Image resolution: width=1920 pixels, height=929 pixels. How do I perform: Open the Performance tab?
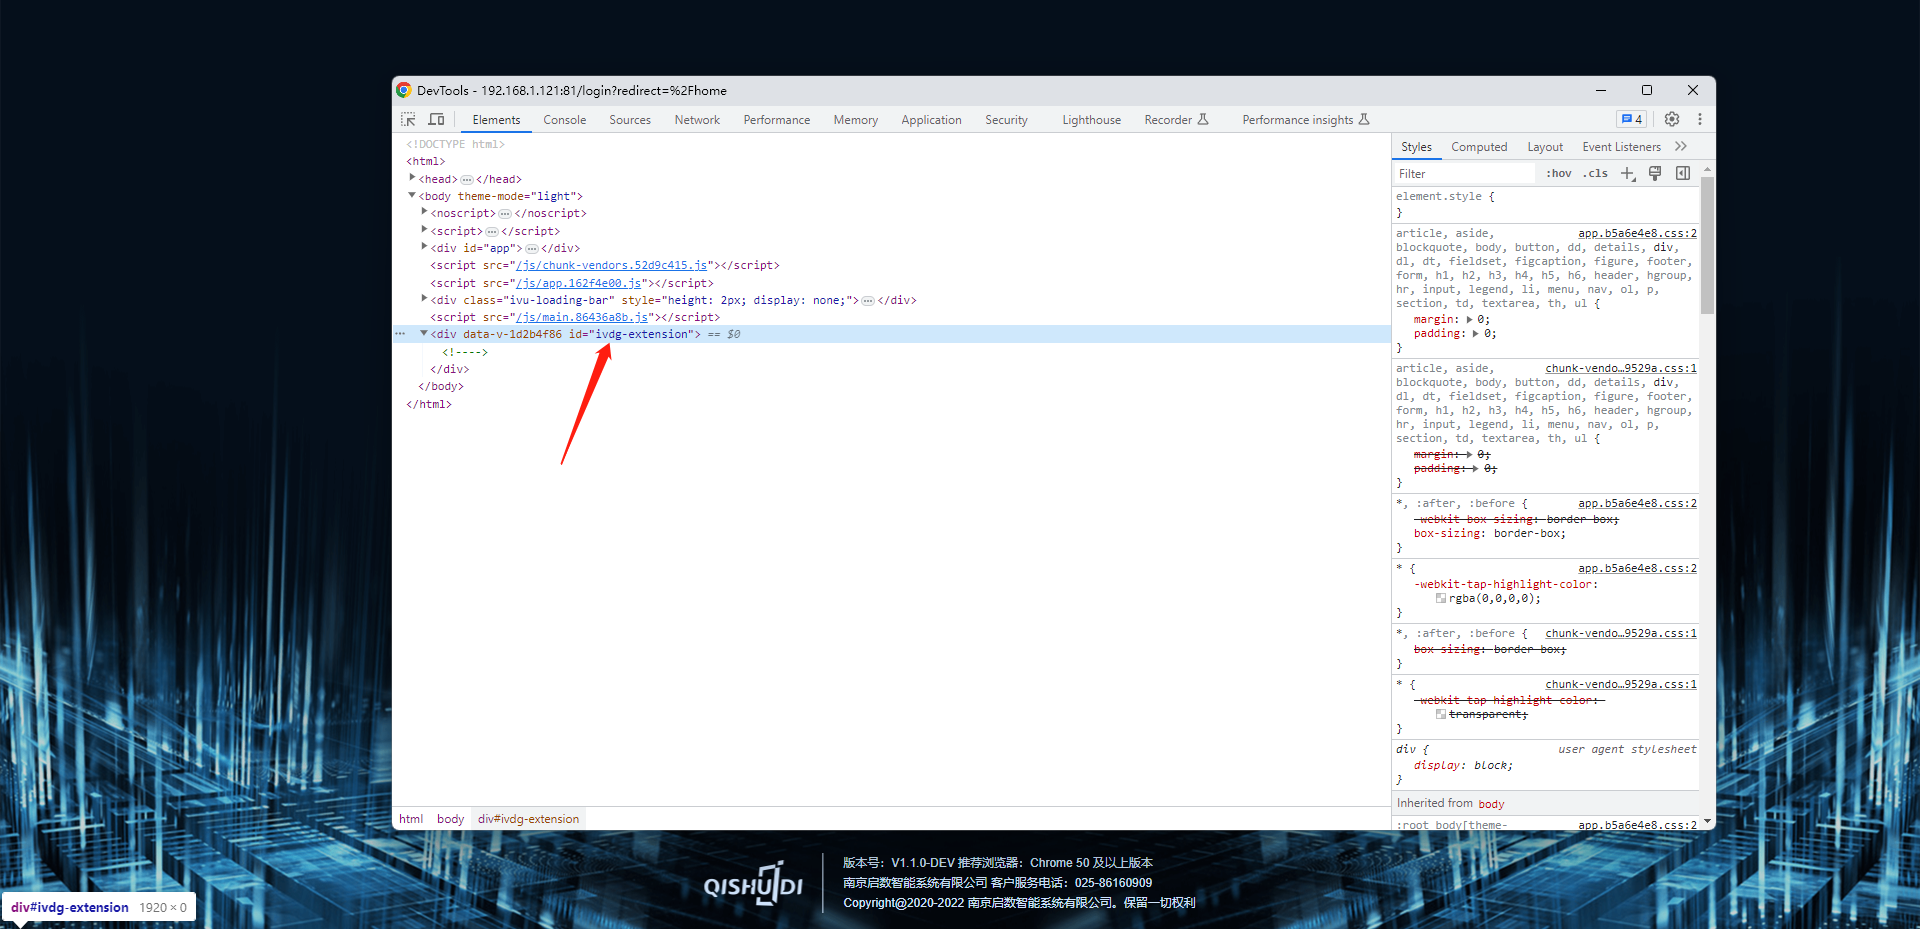[777, 120]
